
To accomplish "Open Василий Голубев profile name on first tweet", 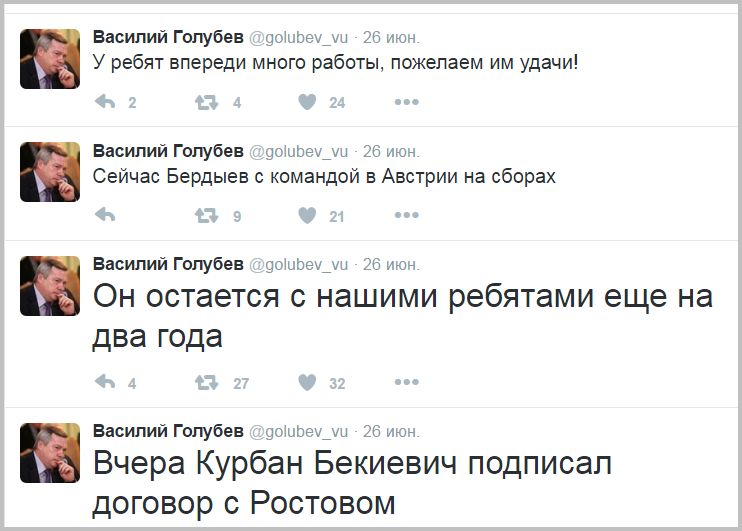I will pyautogui.click(x=167, y=36).
